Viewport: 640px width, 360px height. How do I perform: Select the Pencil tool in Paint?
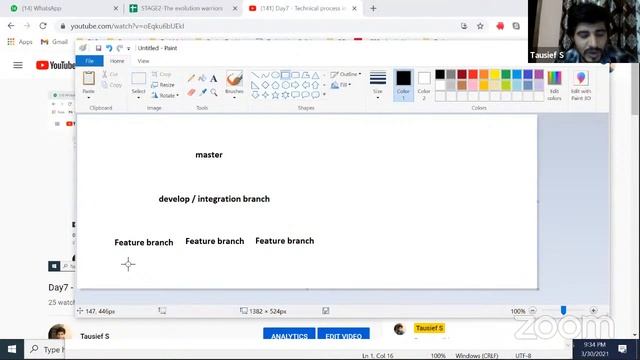[191, 78]
